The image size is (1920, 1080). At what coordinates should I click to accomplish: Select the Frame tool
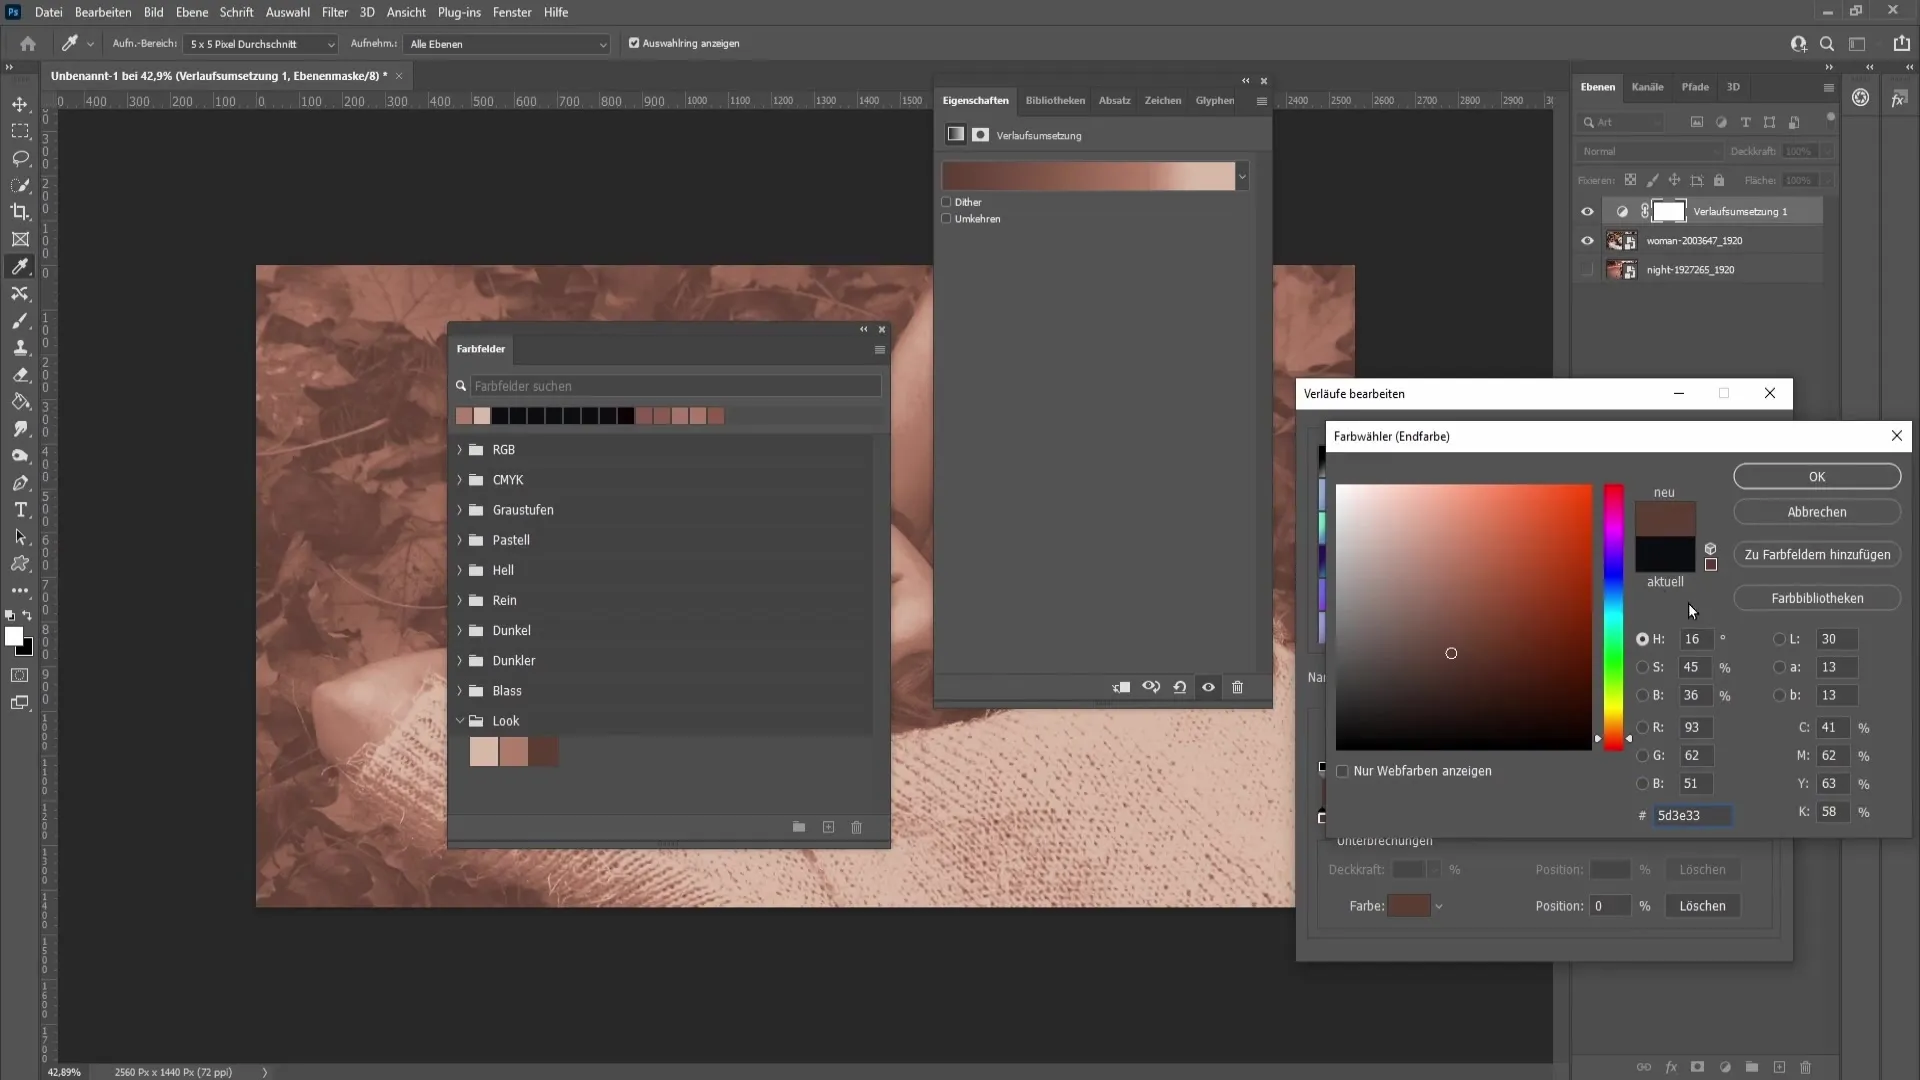point(20,239)
